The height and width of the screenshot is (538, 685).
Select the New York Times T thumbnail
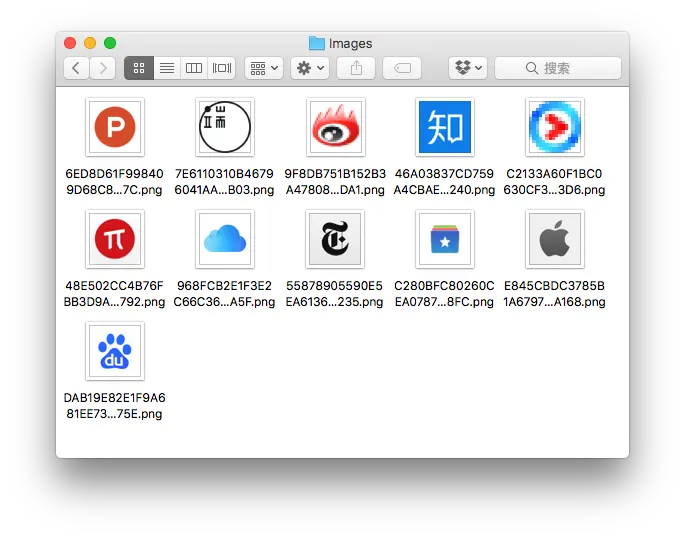pyautogui.click(x=335, y=239)
